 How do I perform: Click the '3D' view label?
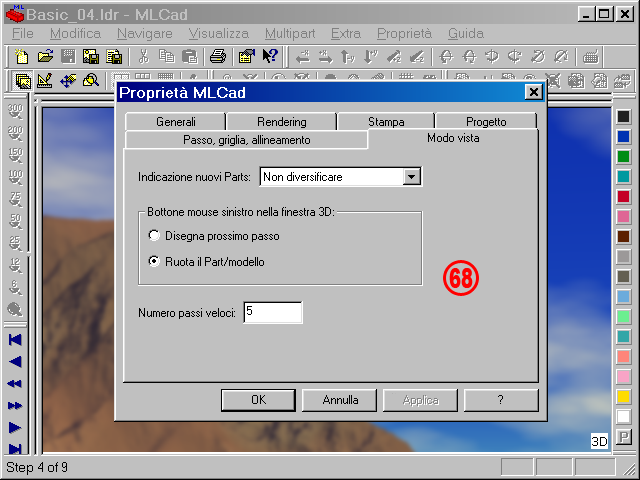(x=599, y=441)
